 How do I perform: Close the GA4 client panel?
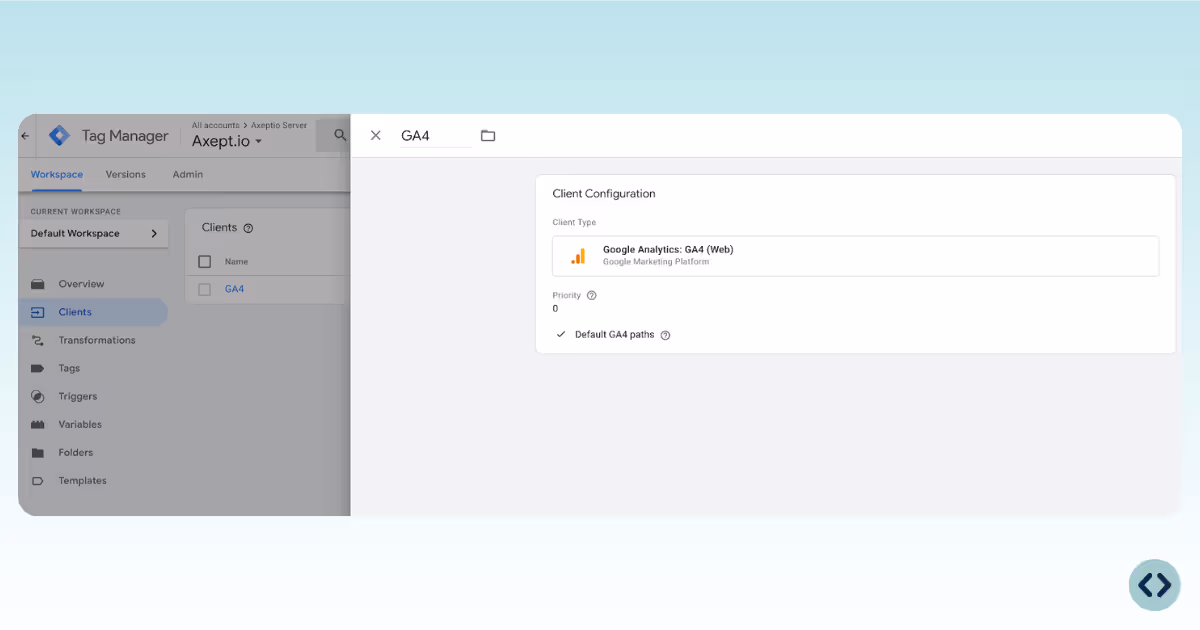pyautogui.click(x=376, y=135)
